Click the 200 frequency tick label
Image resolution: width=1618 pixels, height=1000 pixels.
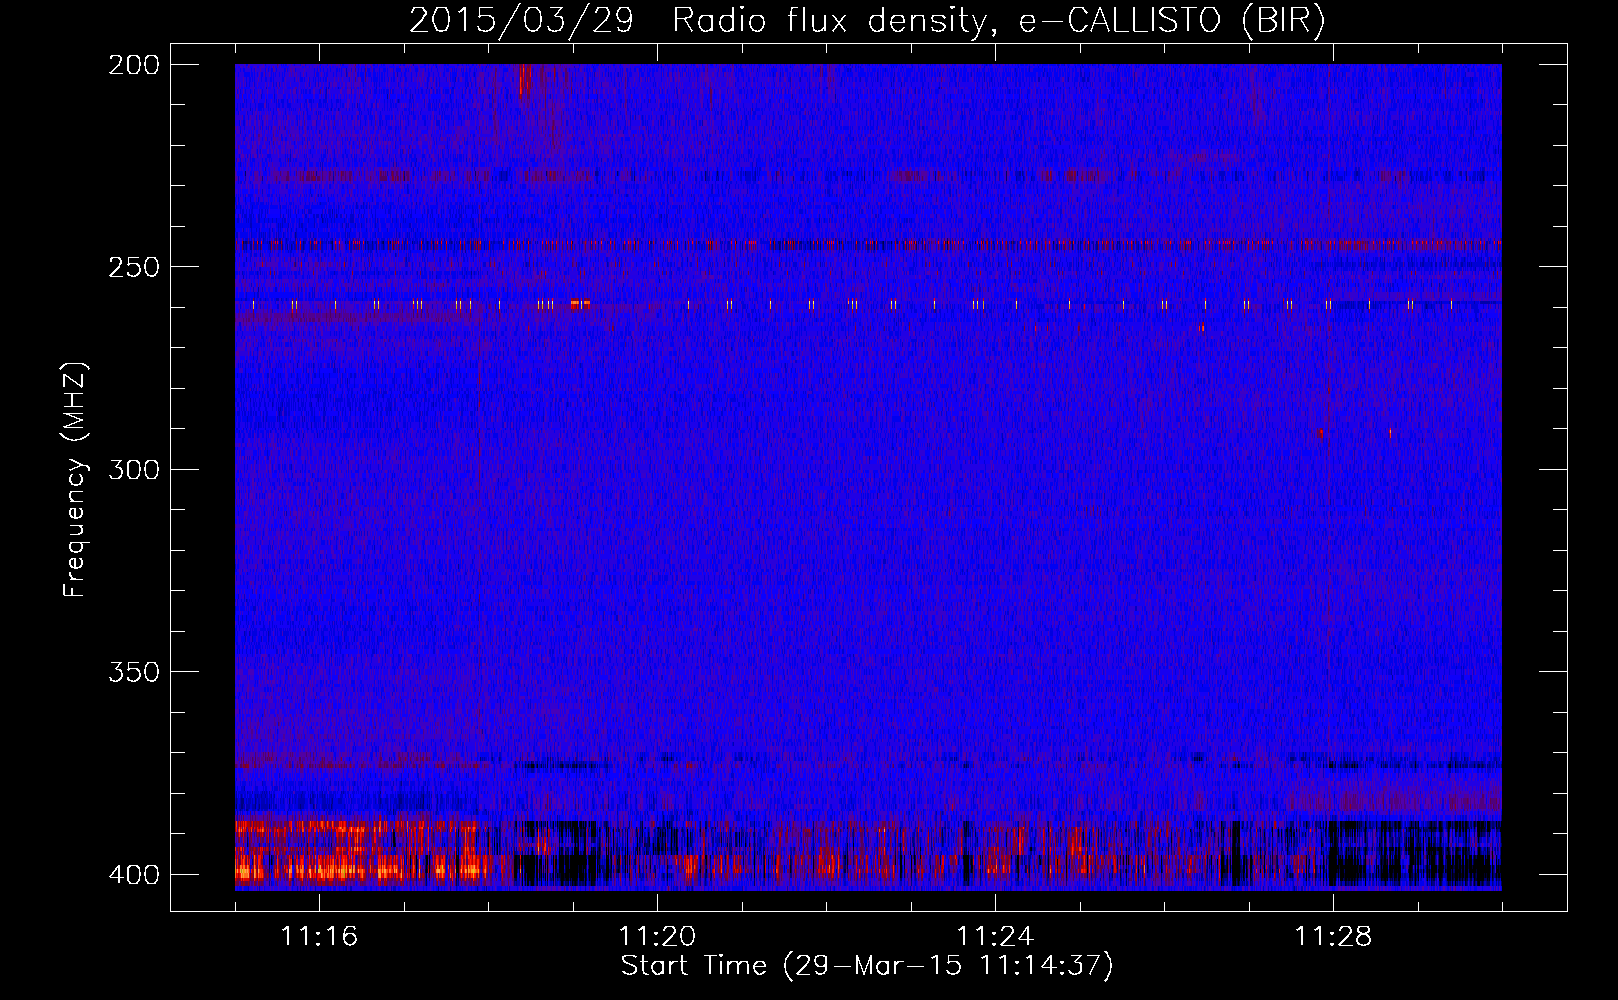133,65
